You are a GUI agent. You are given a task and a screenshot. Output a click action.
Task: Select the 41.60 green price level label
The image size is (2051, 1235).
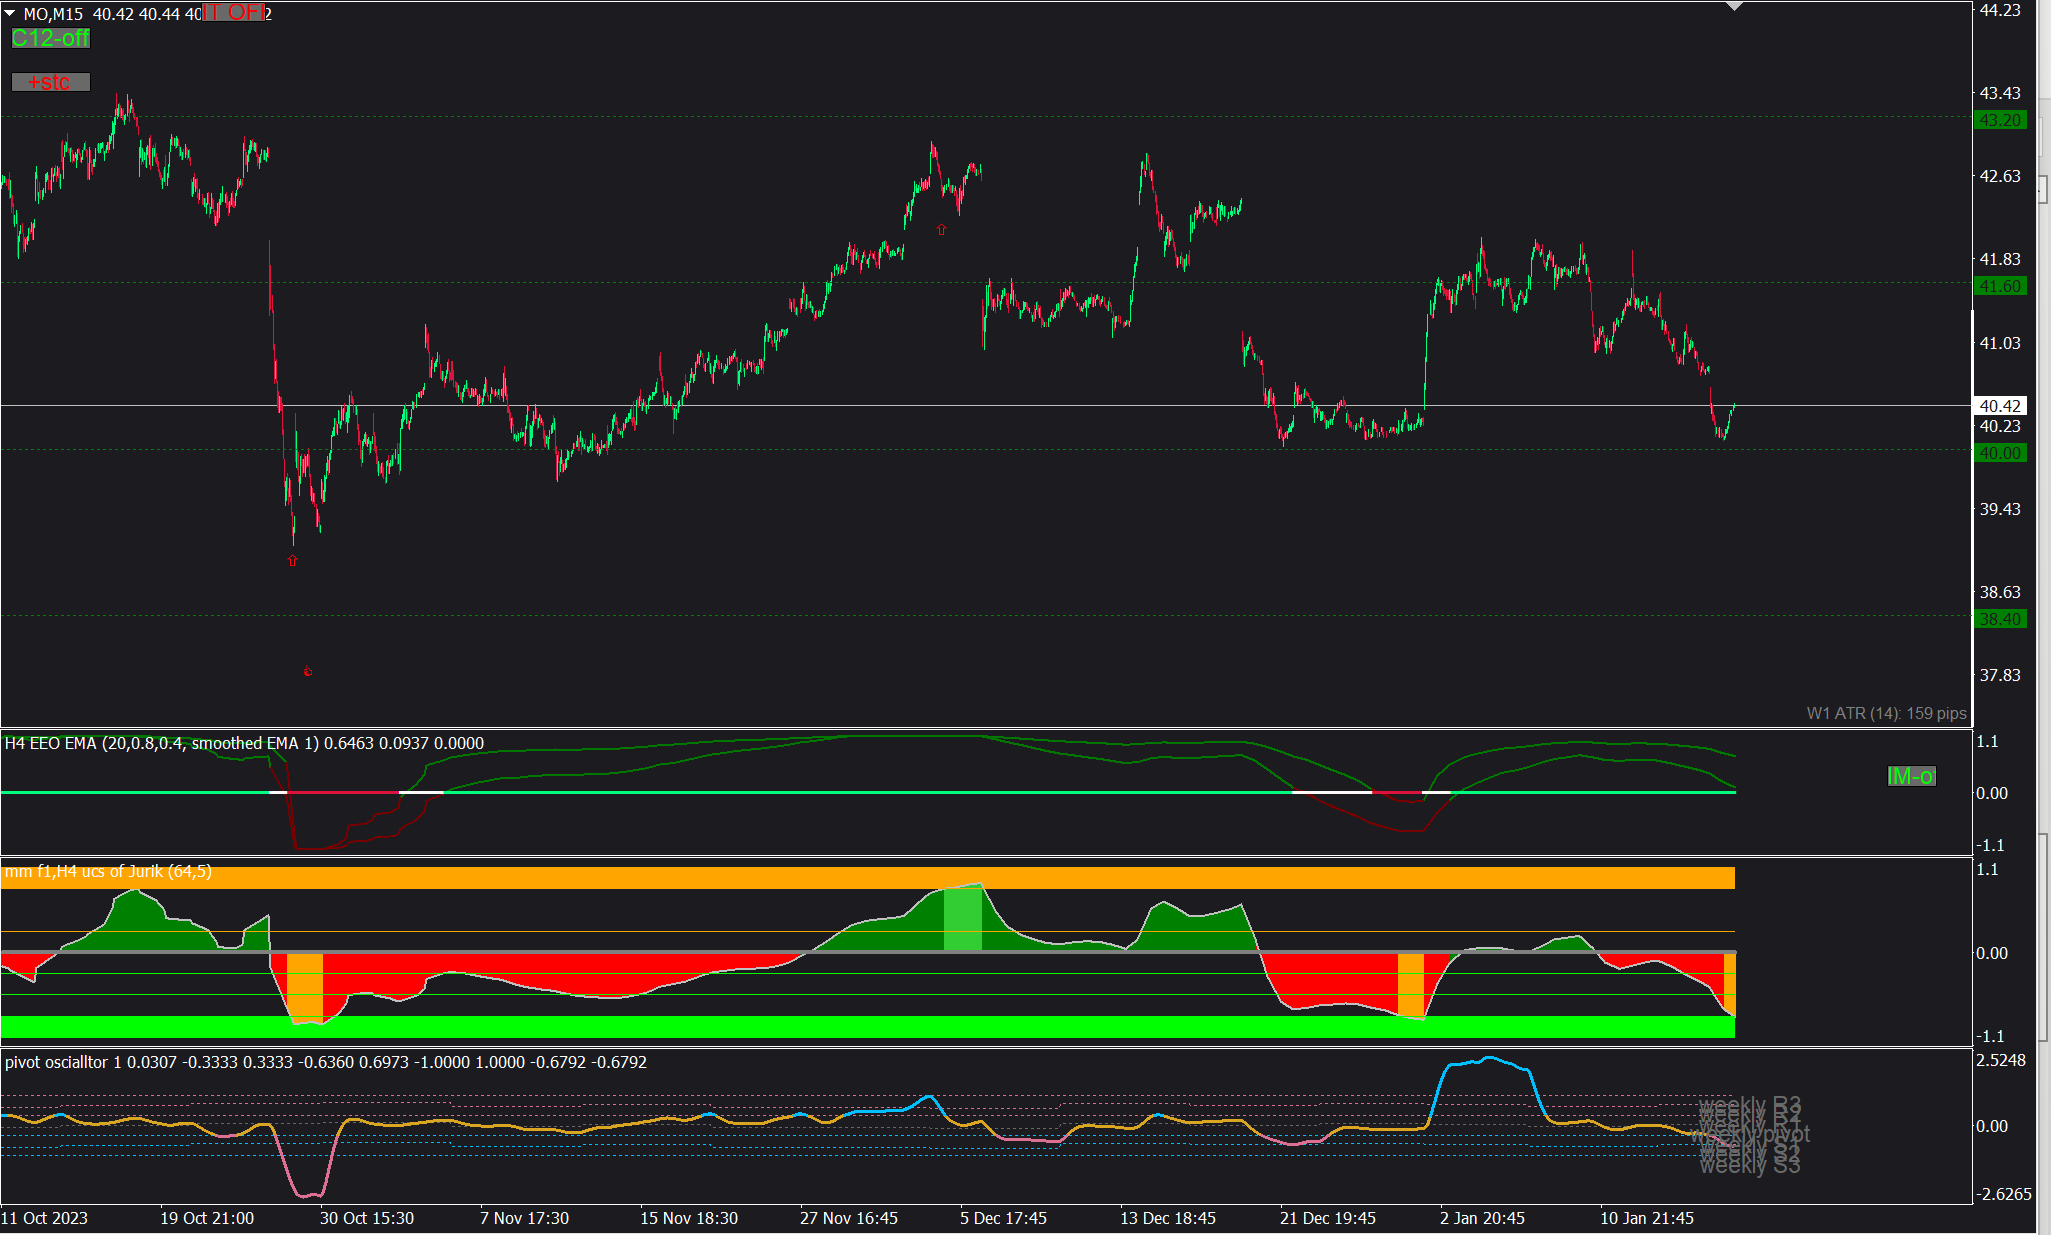[x=2000, y=286]
